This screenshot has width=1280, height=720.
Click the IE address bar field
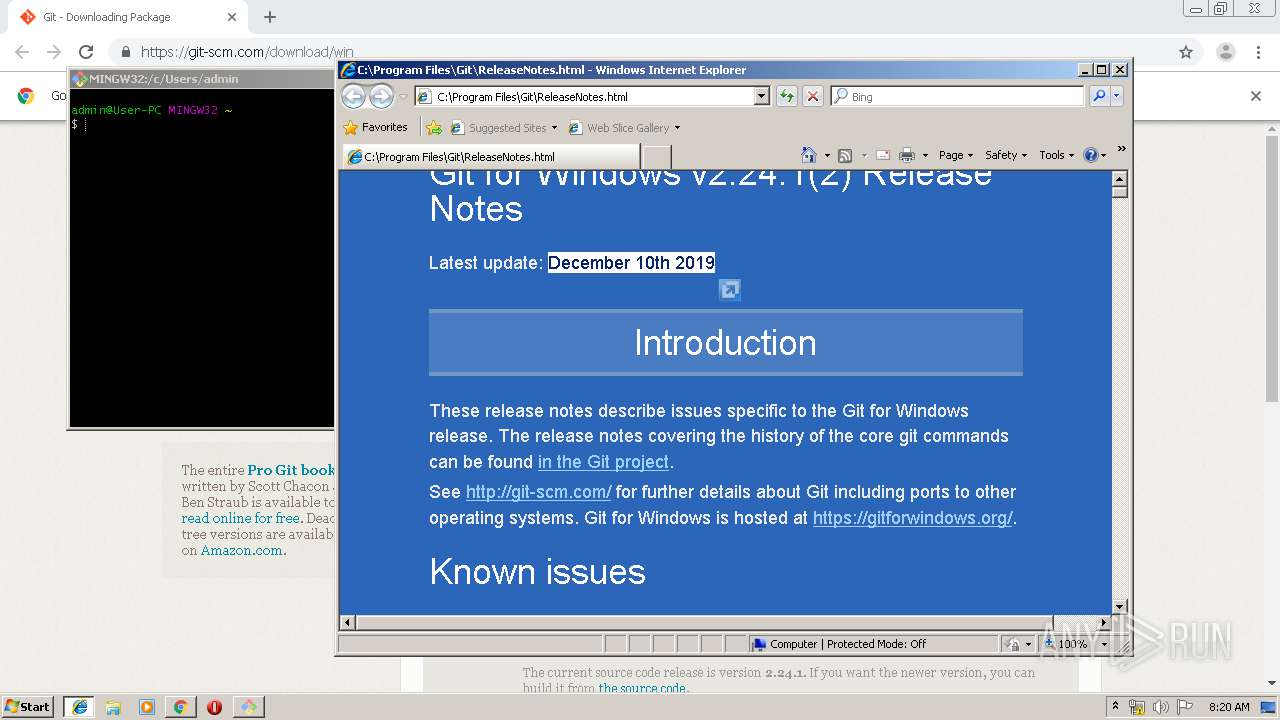coord(584,97)
